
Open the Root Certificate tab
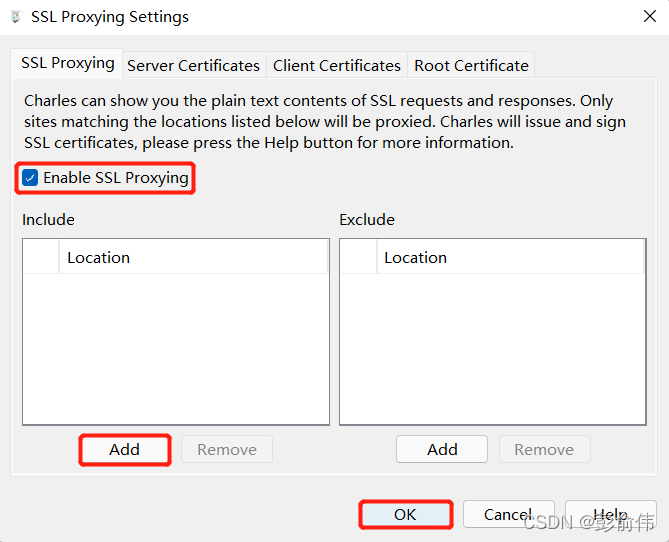coord(471,65)
